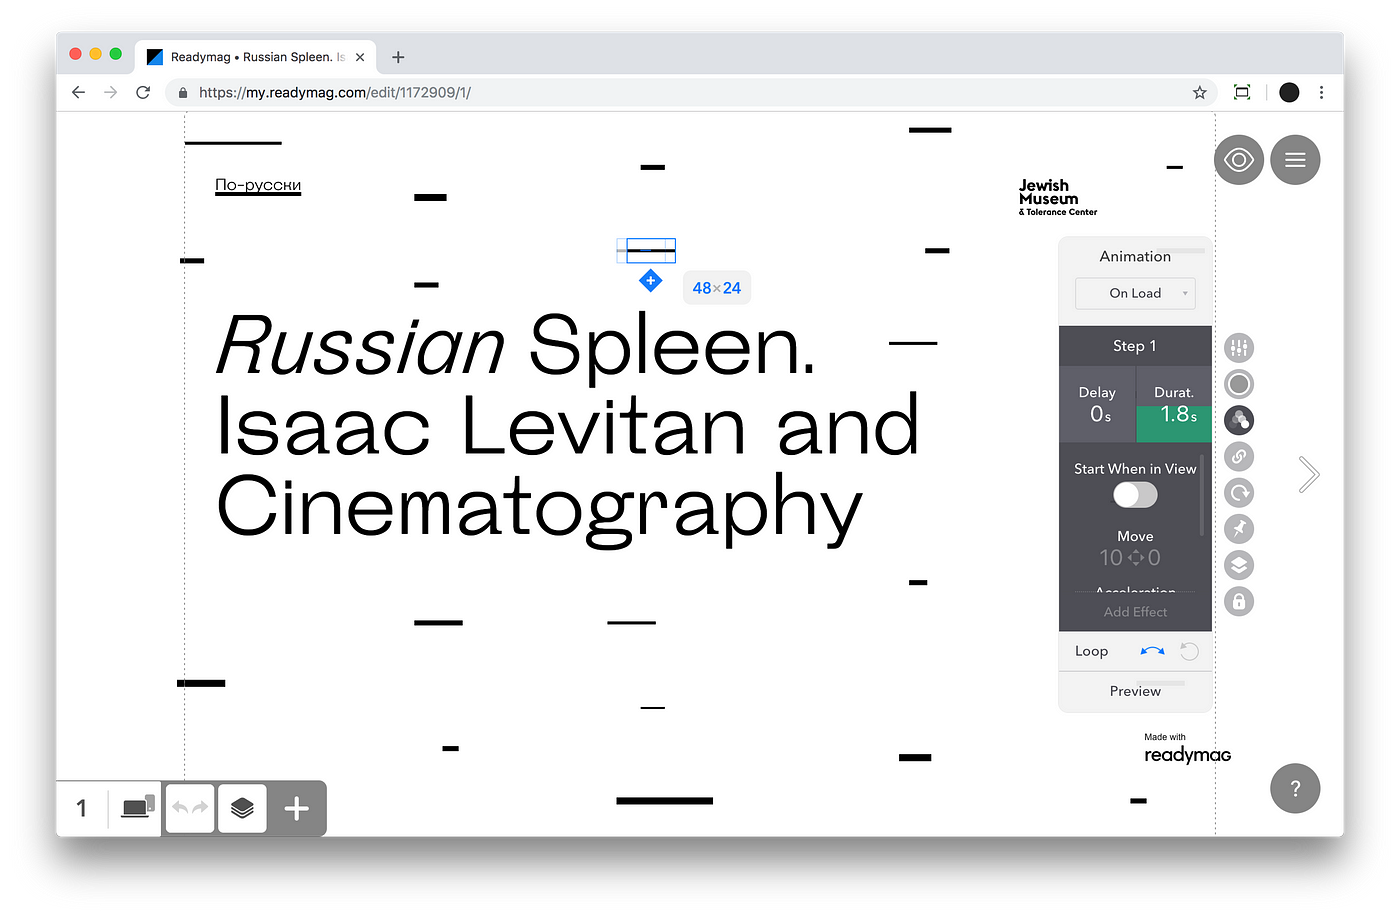Open the help question mark button
The height and width of the screenshot is (917, 1400).
(1295, 788)
